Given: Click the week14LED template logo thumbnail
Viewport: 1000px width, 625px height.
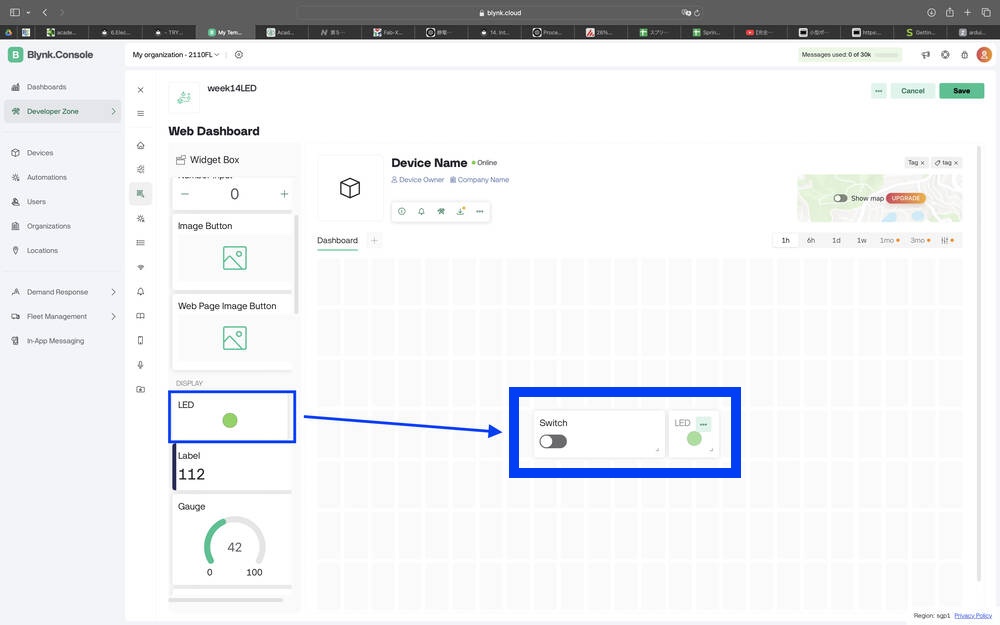Looking at the screenshot, I should click(184, 98).
